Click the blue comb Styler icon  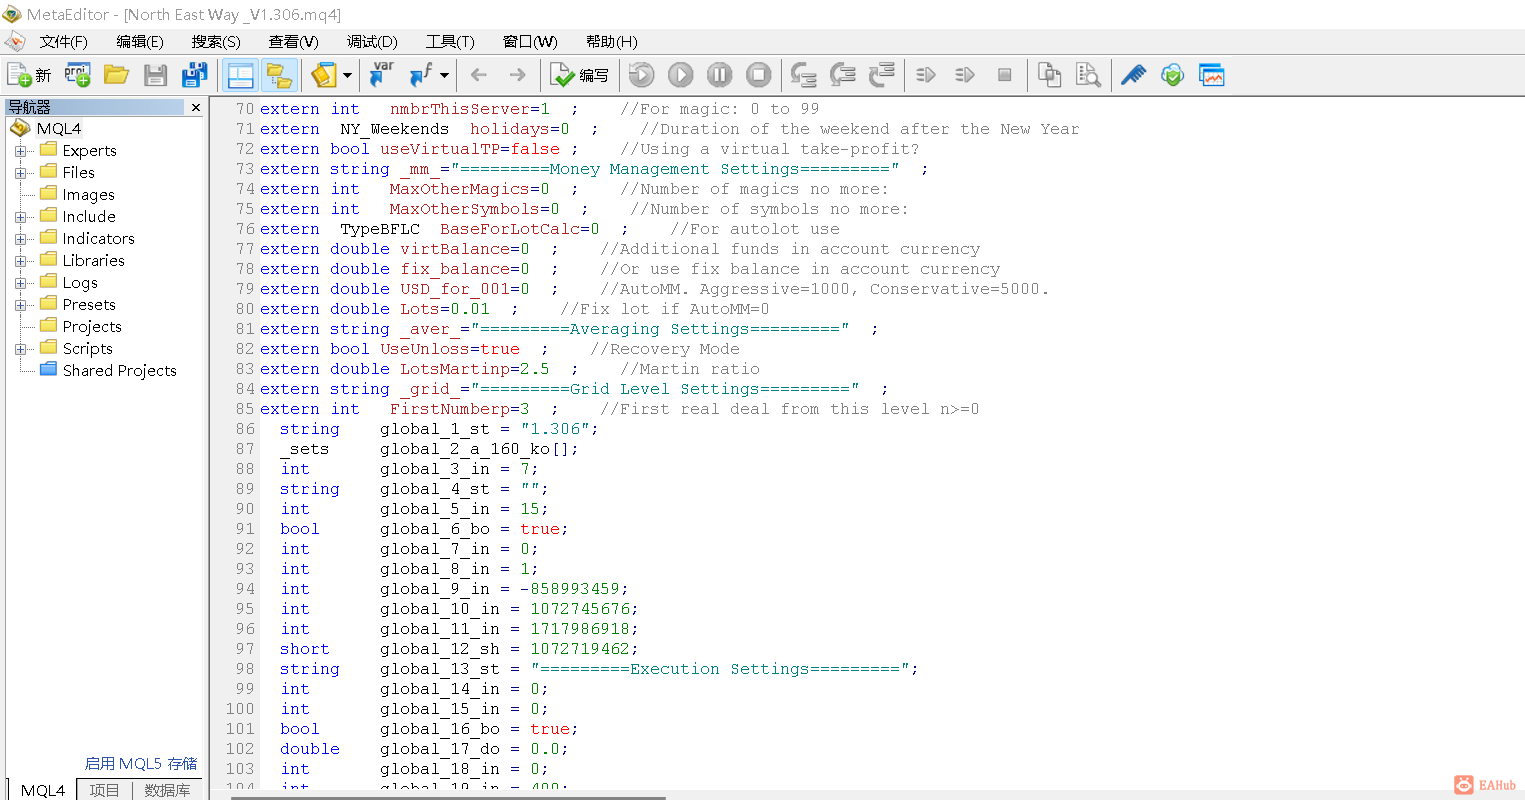point(1133,75)
